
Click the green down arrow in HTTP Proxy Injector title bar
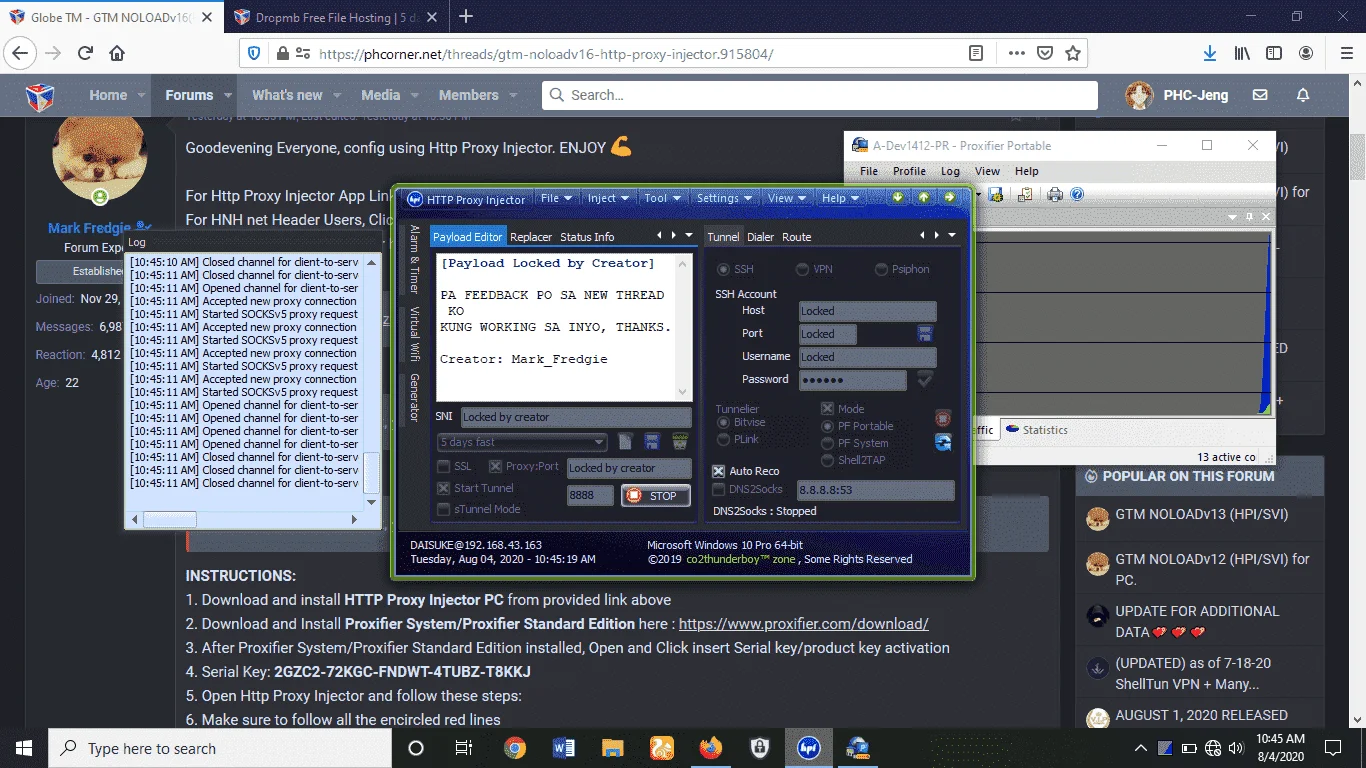[898, 198]
